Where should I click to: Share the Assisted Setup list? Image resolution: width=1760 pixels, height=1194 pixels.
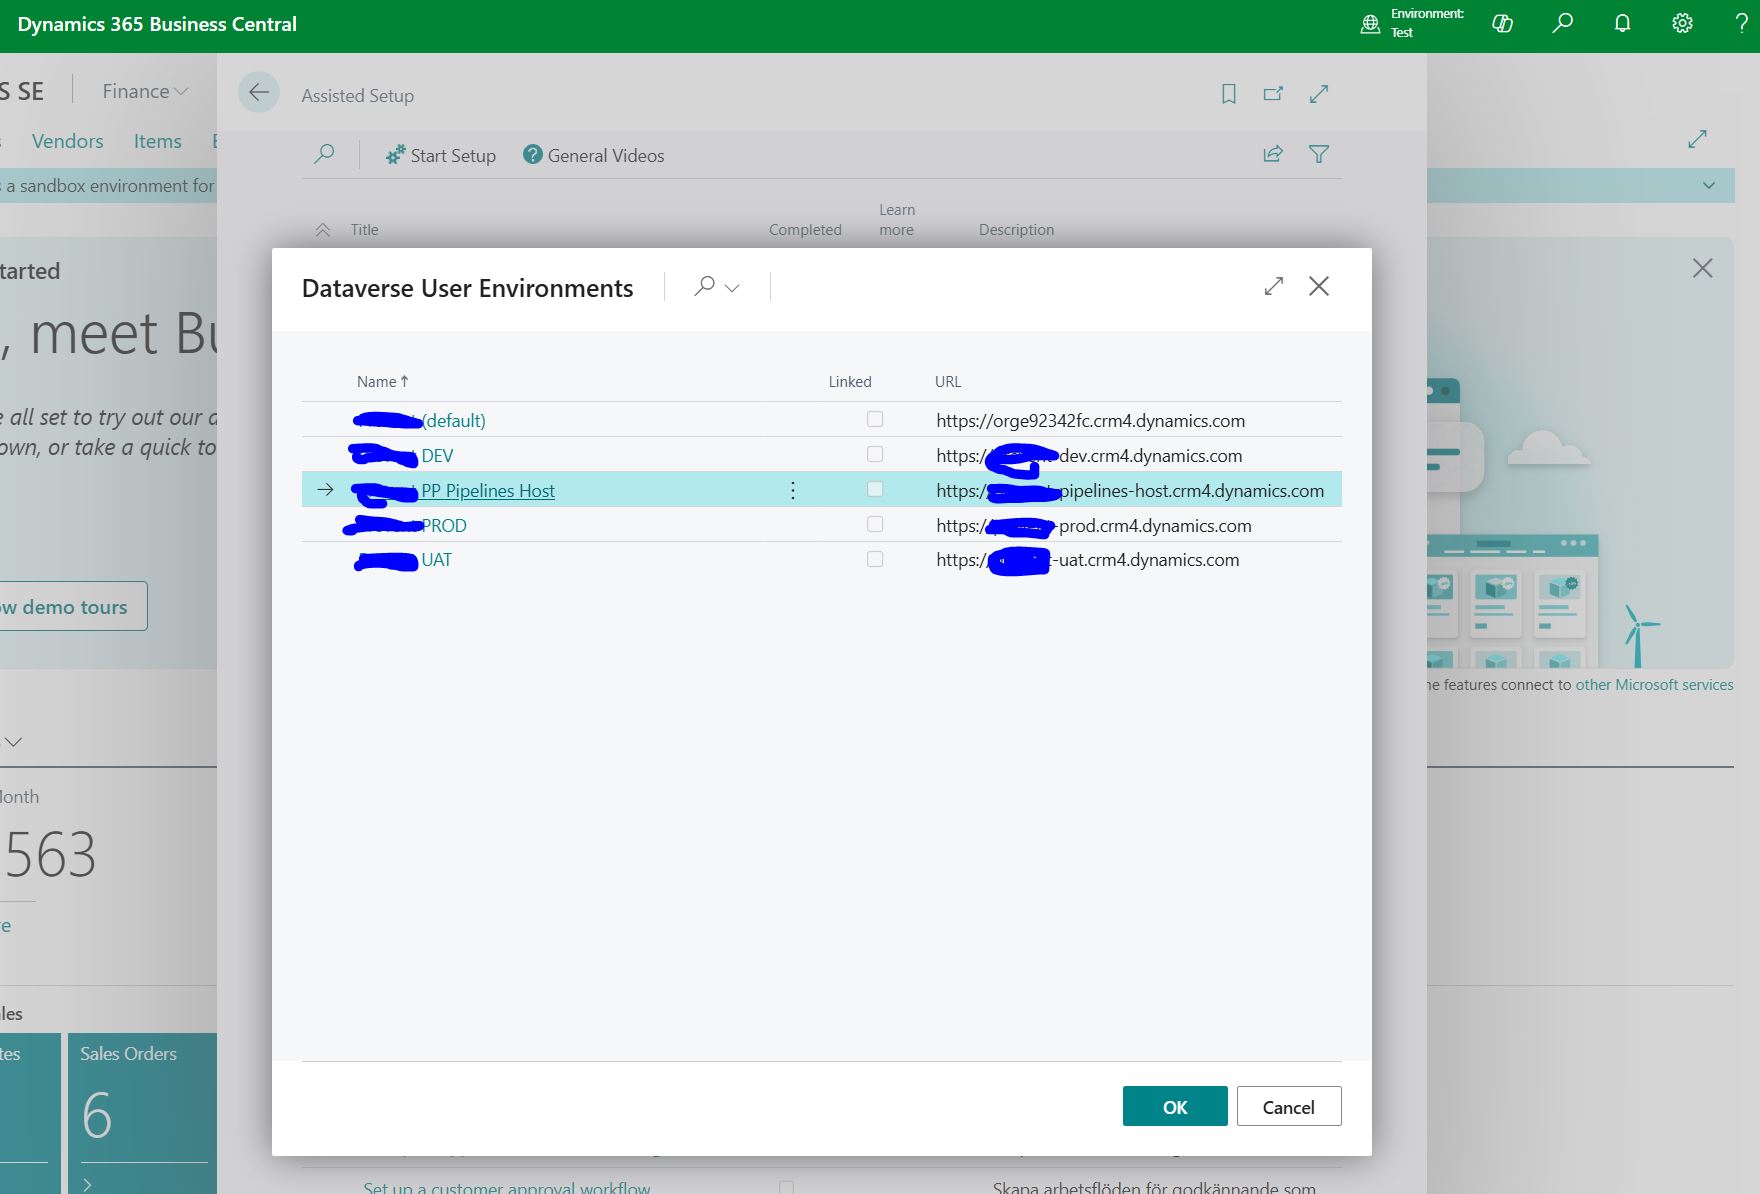coord(1272,154)
